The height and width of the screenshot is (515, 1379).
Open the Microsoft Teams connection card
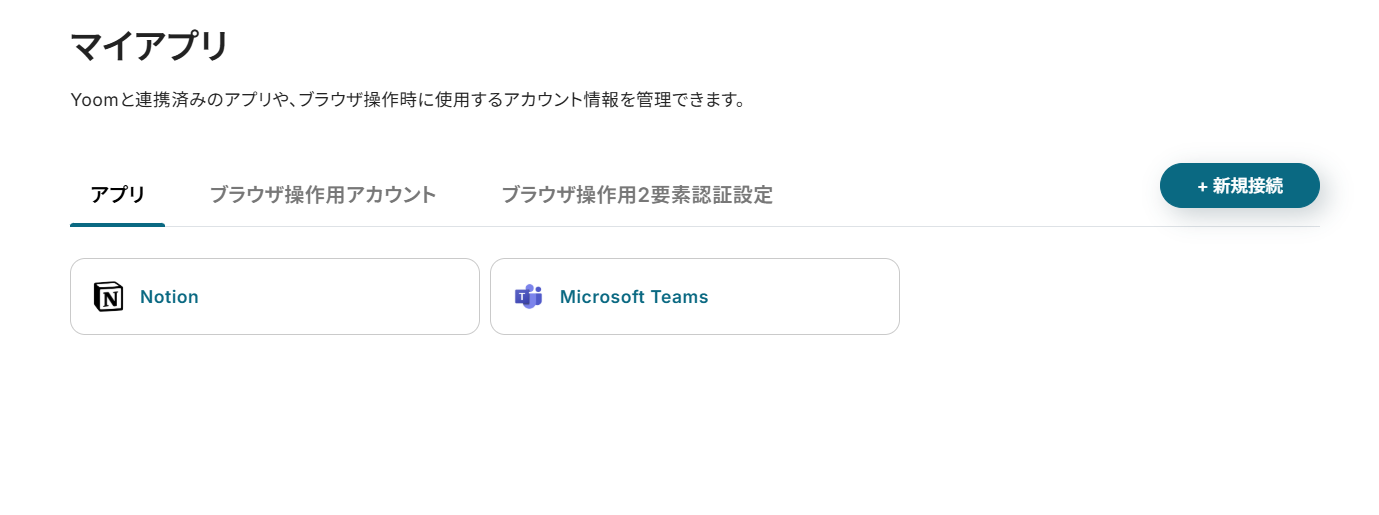point(695,297)
